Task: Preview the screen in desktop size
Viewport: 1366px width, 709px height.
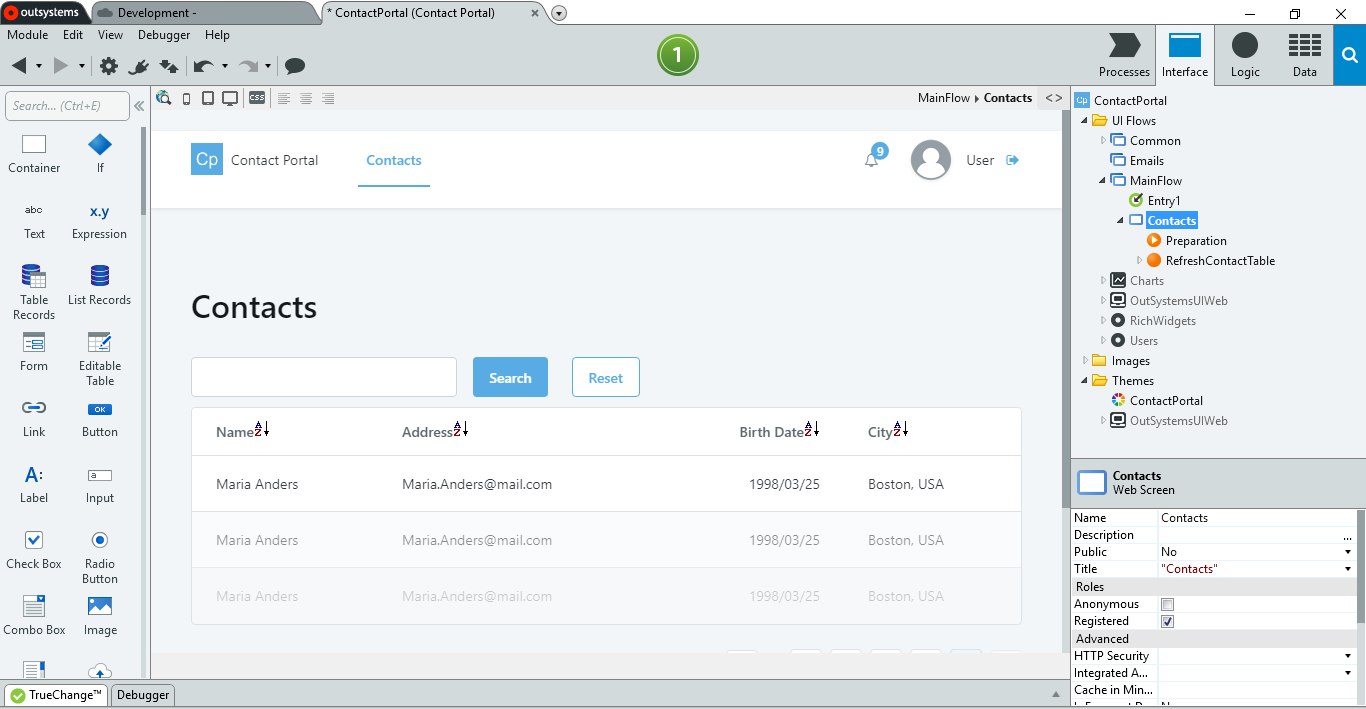Action: [230, 98]
